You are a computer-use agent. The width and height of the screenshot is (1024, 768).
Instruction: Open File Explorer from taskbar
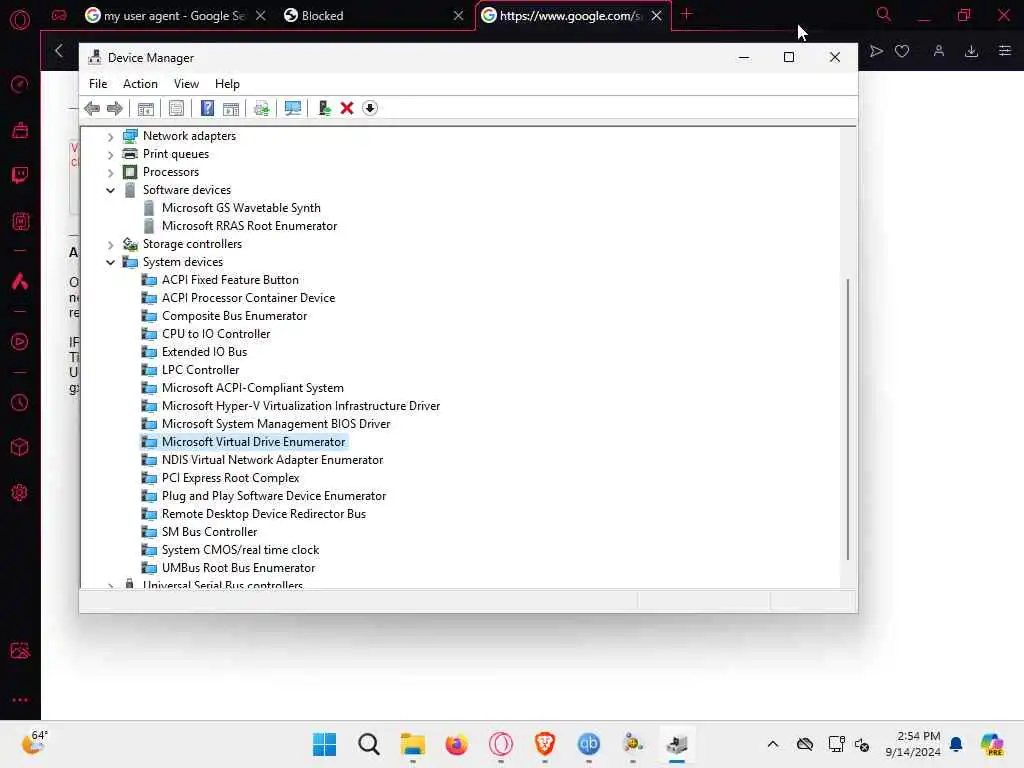(x=412, y=744)
